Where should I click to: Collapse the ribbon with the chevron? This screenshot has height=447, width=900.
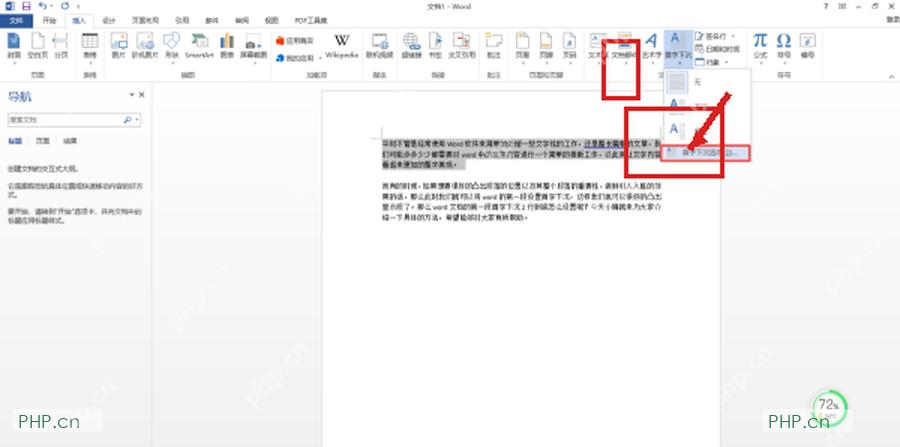[892, 76]
